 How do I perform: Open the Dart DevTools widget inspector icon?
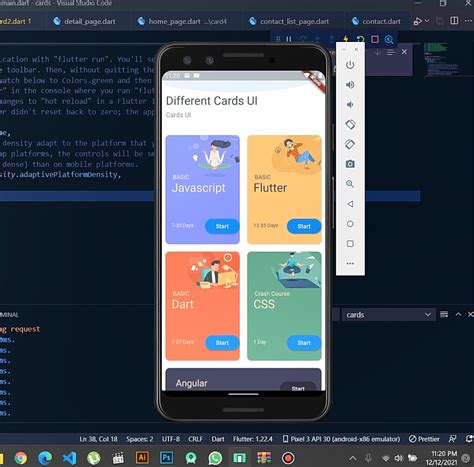pyautogui.click(x=389, y=39)
